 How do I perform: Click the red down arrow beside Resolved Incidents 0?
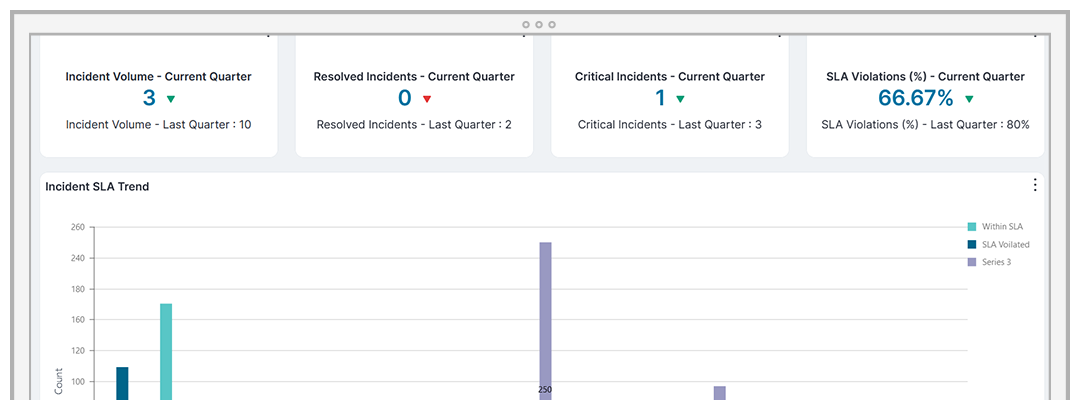coord(426,99)
